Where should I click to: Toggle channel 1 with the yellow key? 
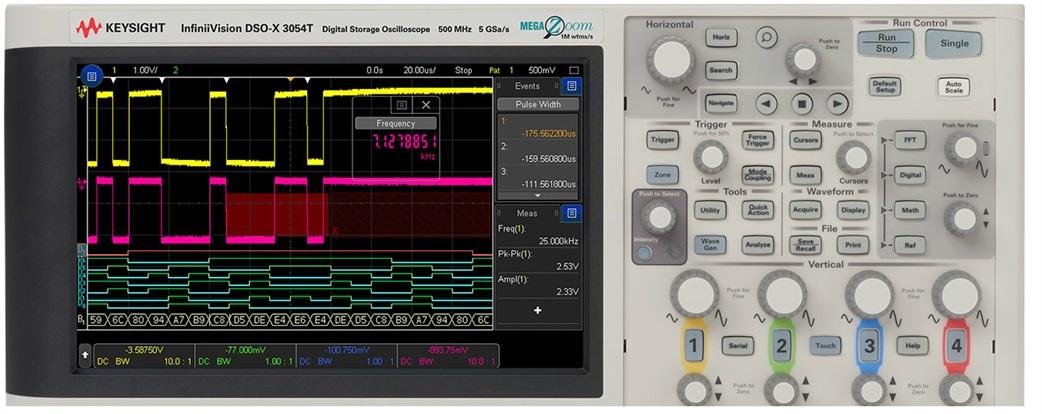[694, 346]
